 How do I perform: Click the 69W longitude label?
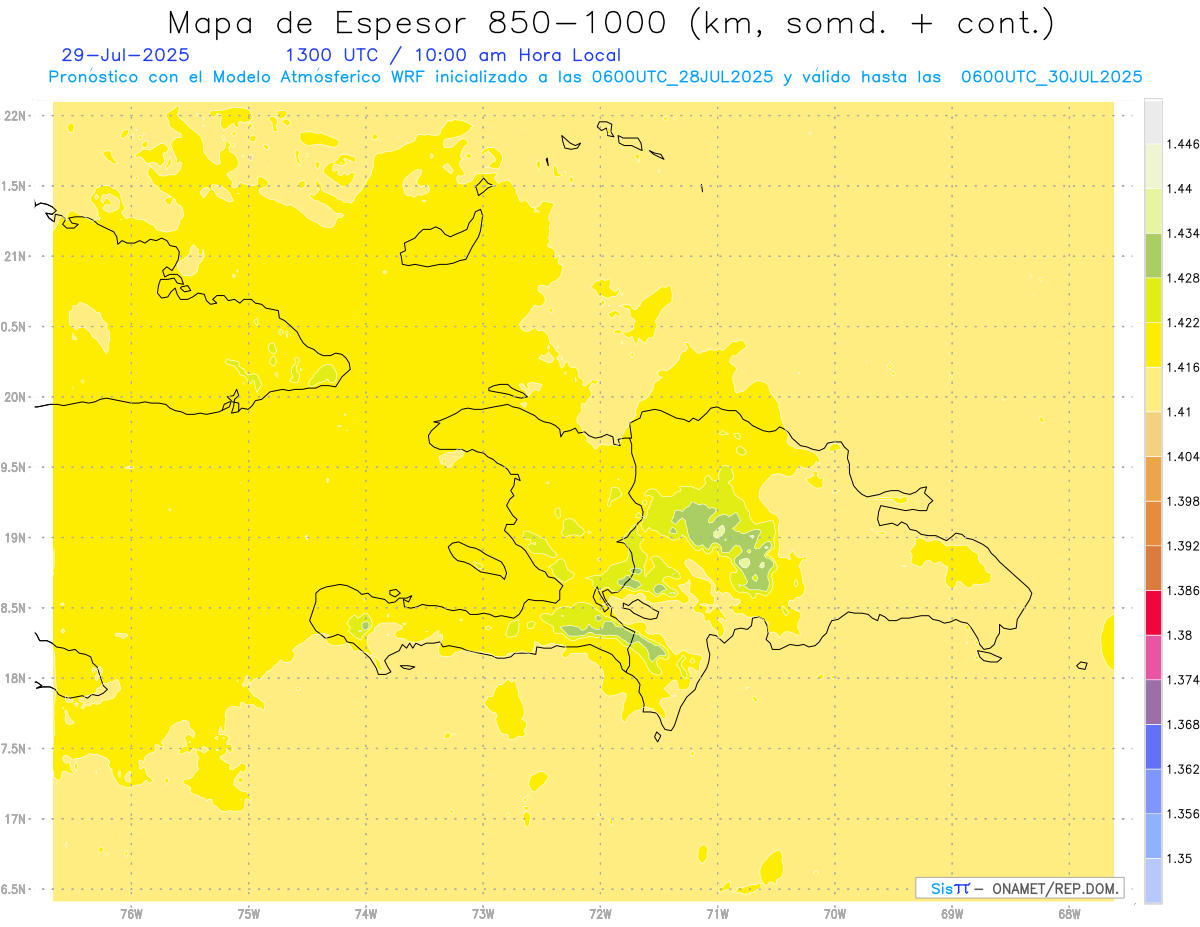[x=952, y=913]
